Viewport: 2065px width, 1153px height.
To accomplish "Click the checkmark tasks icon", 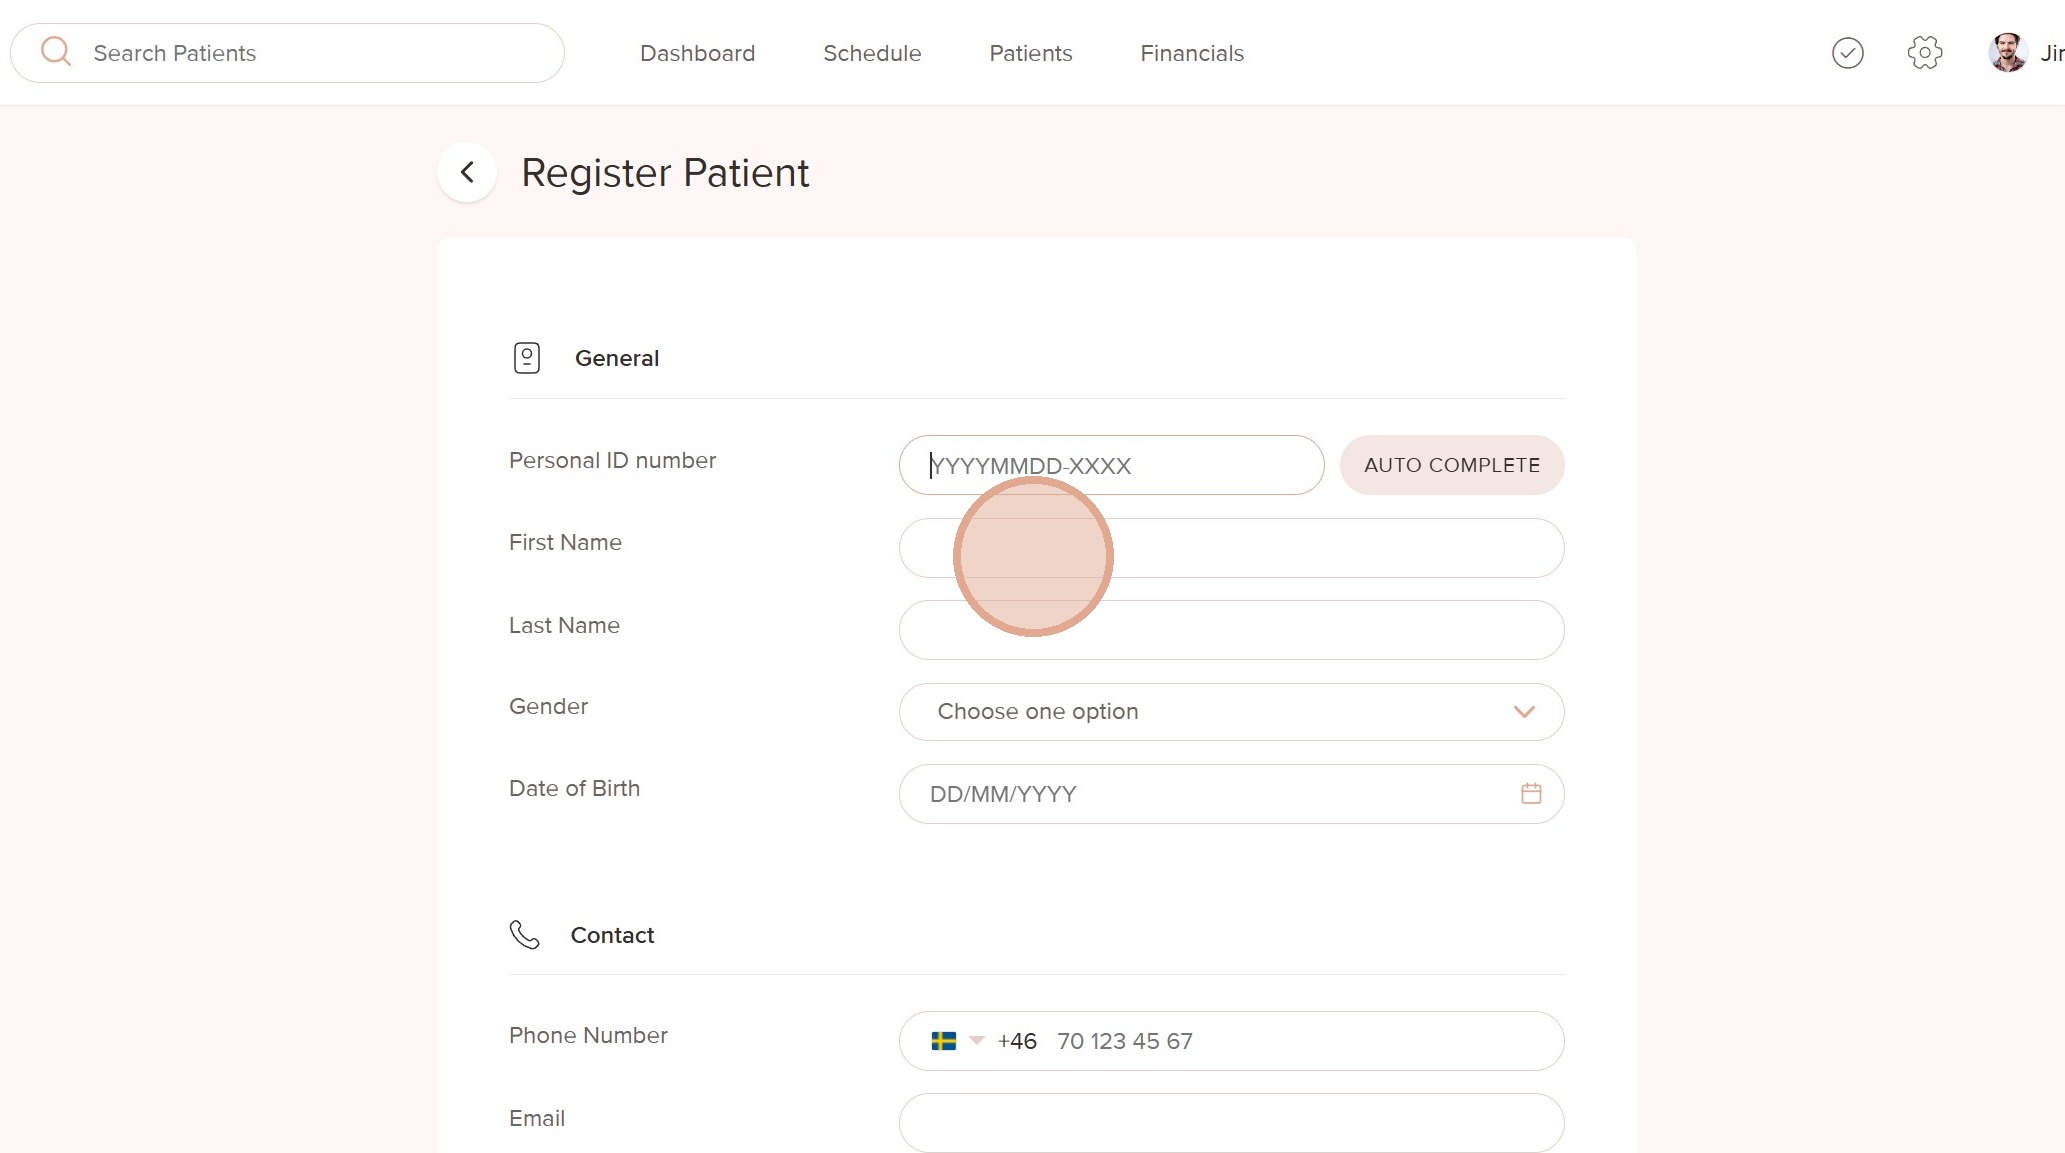I will pos(1847,53).
